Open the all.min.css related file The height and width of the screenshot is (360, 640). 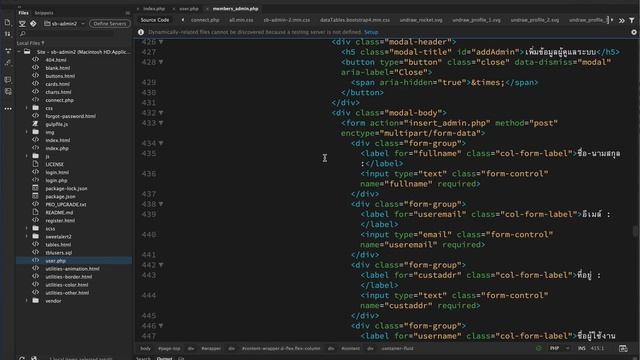(x=241, y=20)
